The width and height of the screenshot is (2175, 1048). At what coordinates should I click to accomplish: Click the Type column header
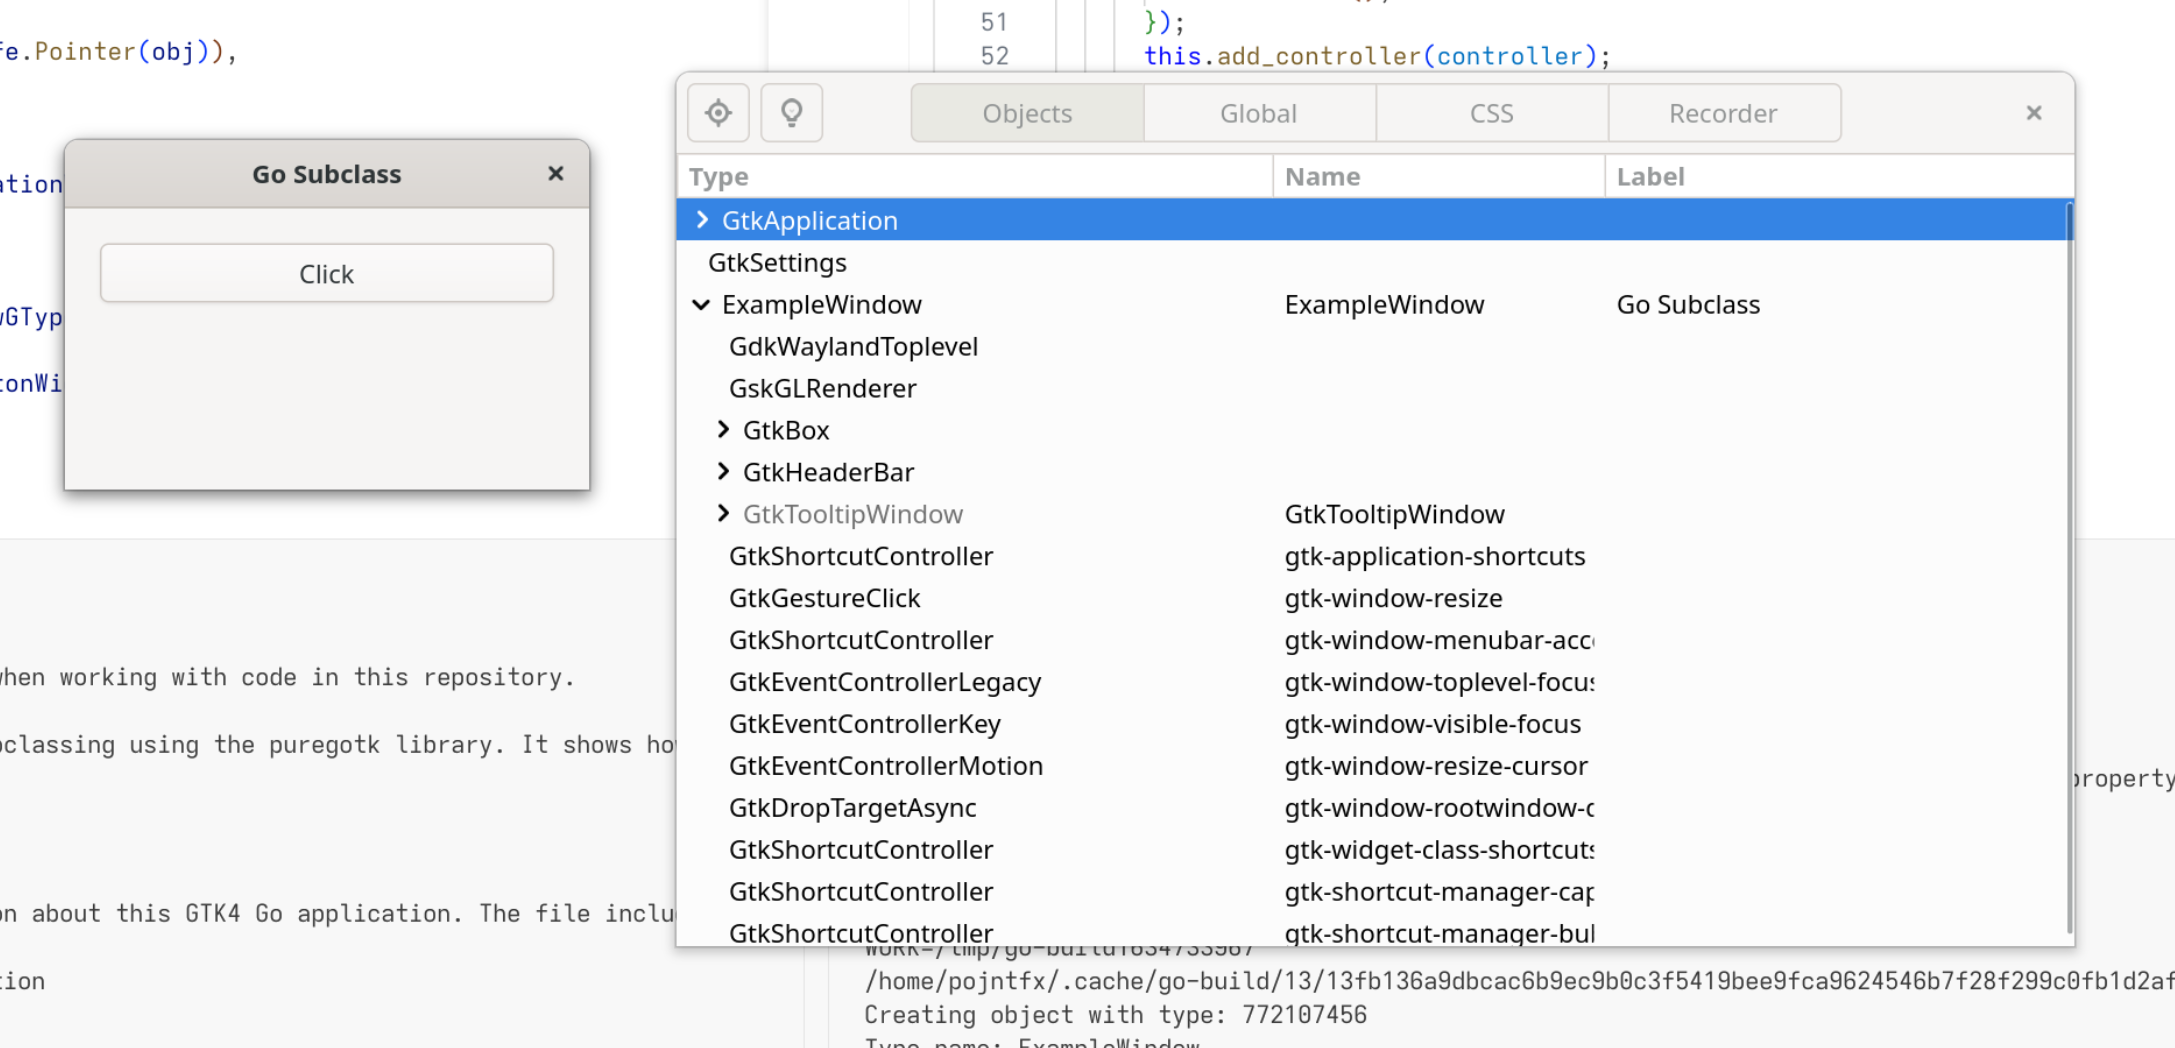(x=718, y=177)
